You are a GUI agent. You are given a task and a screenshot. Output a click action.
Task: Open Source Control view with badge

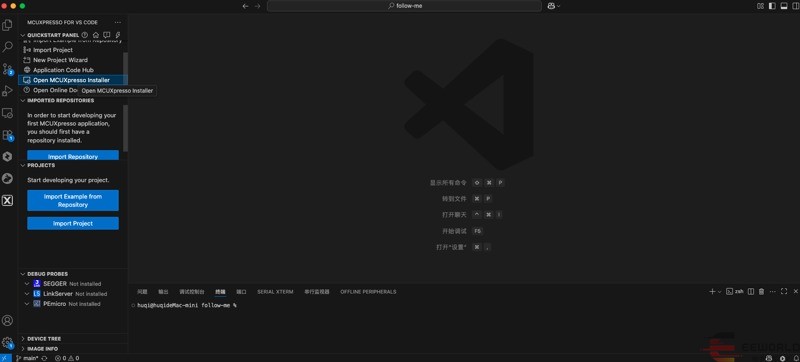coord(7,69)
